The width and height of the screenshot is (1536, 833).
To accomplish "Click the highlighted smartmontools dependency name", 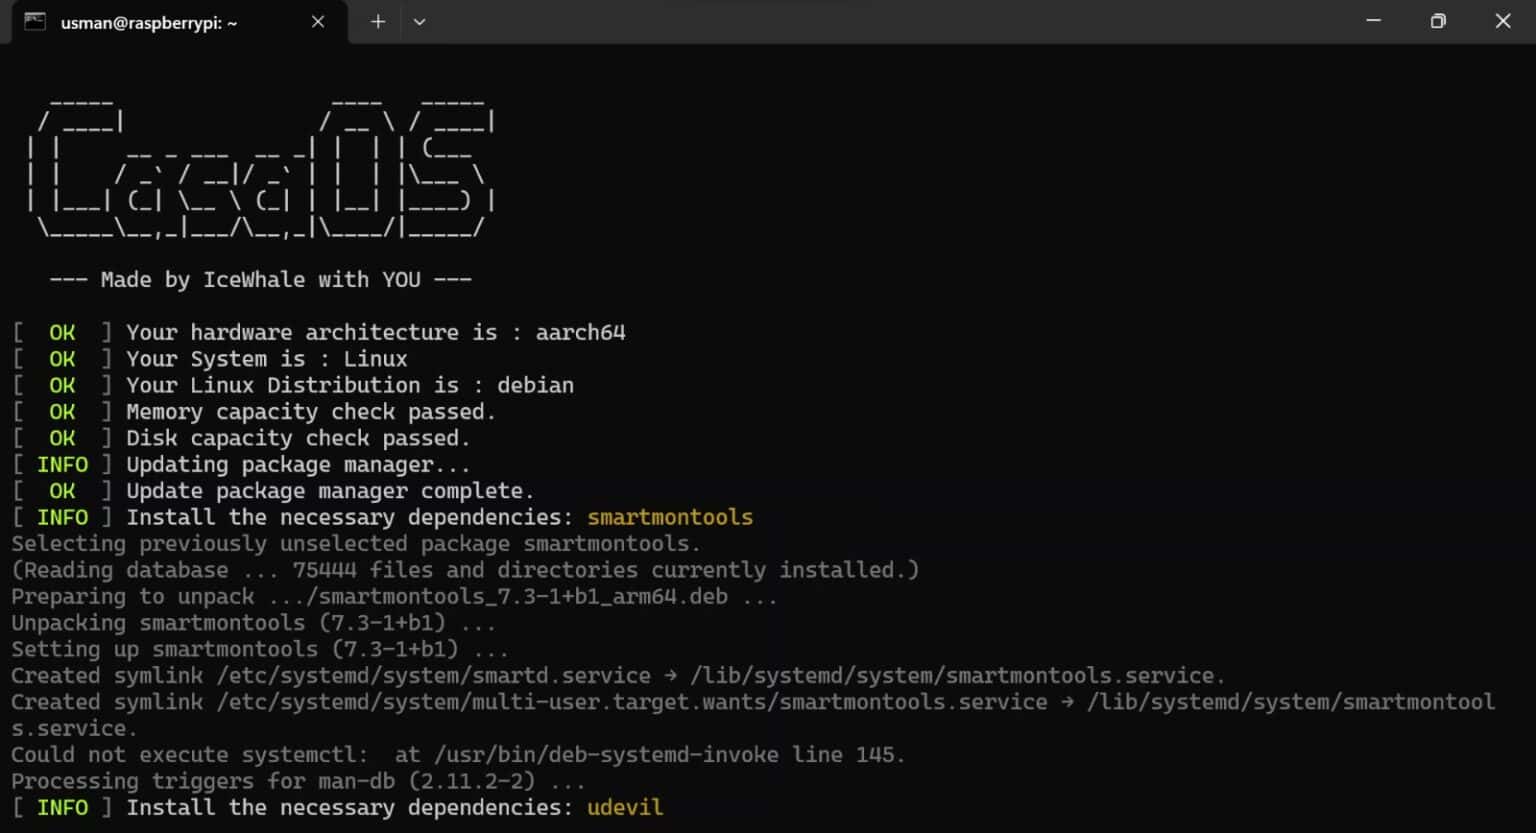I will (670, 517).
